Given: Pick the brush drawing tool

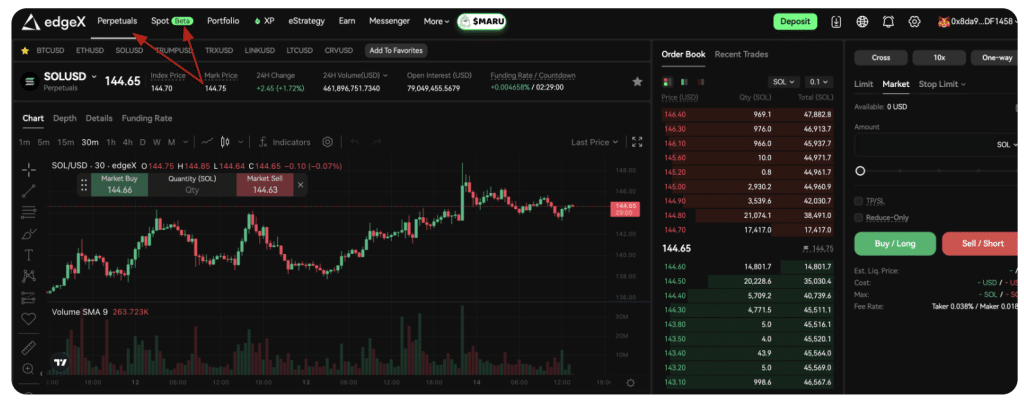Looking at the screenshot, I should (28, 233).
